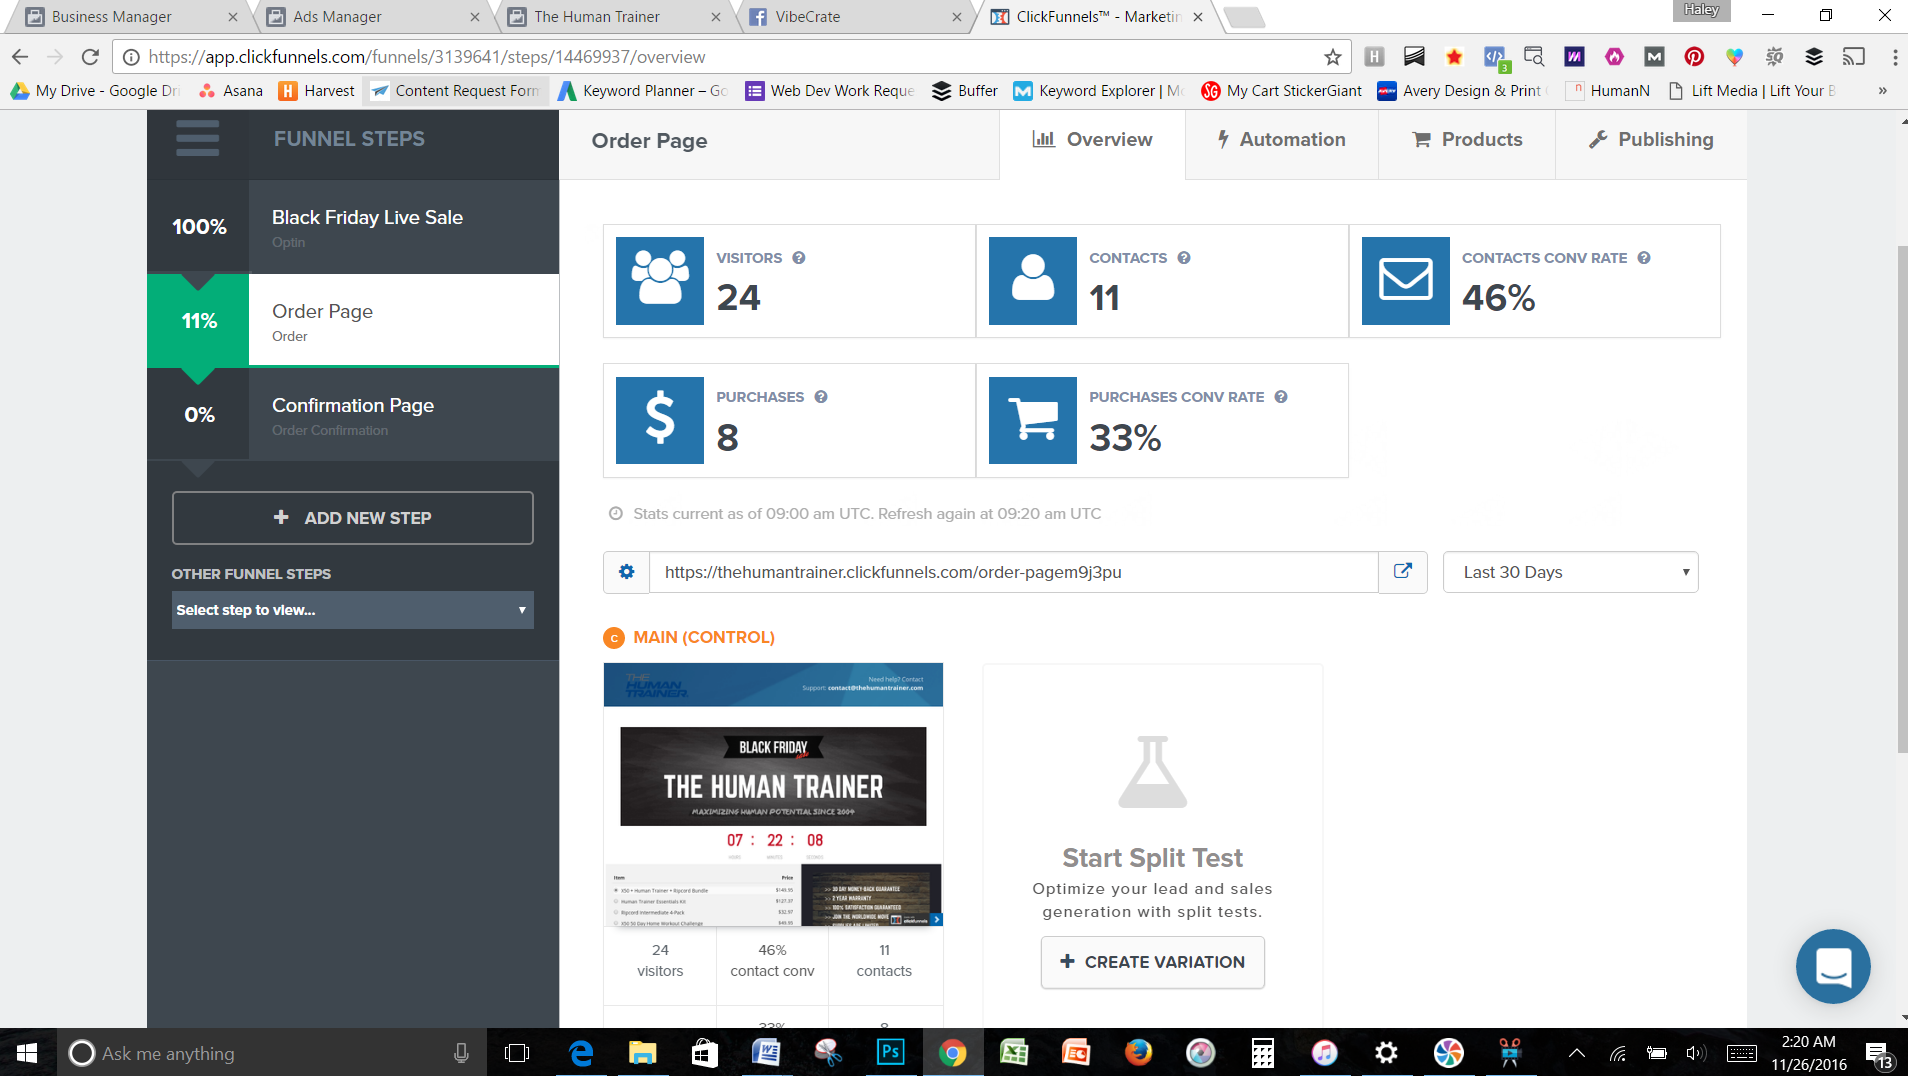Open the Windows Start menu

[27, 1052]
